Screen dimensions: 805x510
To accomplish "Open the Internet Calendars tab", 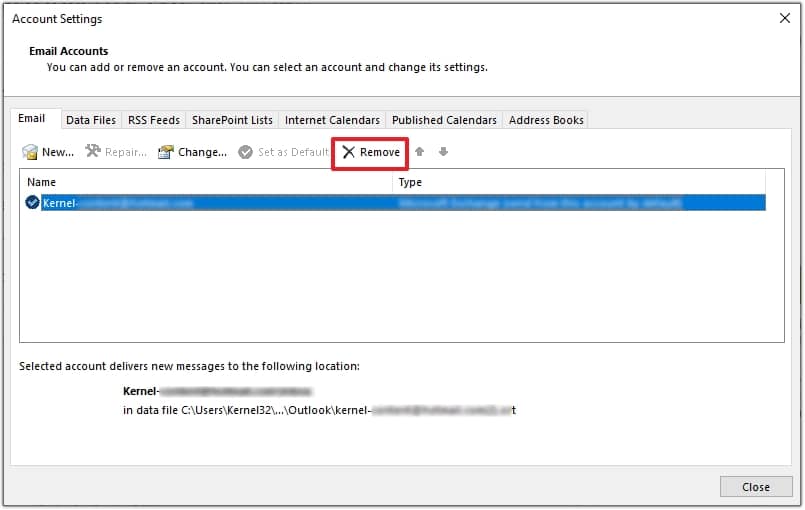I will pyautogui.click(x=332, y=120).
